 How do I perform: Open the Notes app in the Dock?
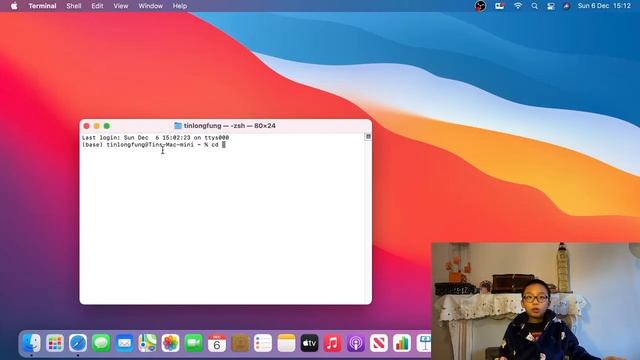286,343
